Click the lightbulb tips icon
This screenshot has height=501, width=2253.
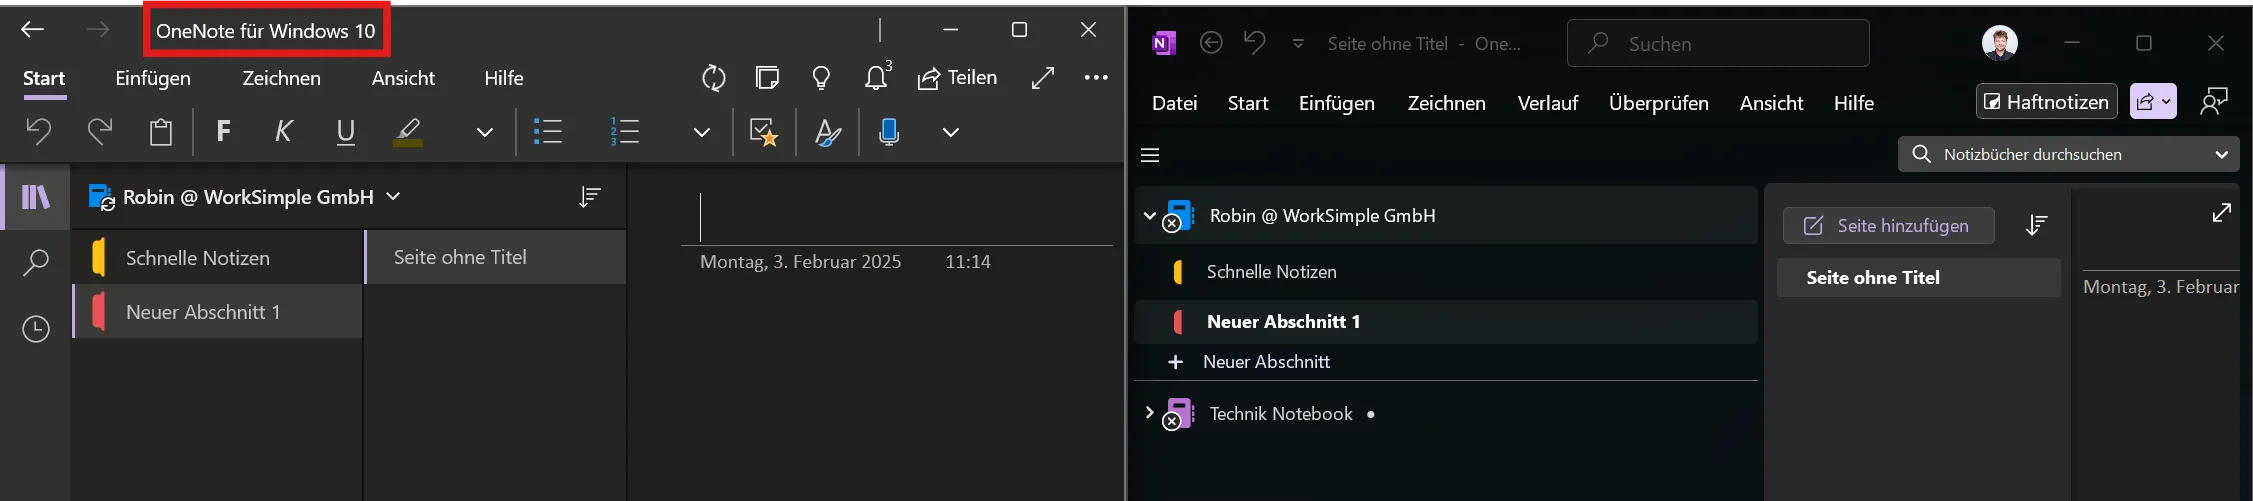[x=821, y=78]
